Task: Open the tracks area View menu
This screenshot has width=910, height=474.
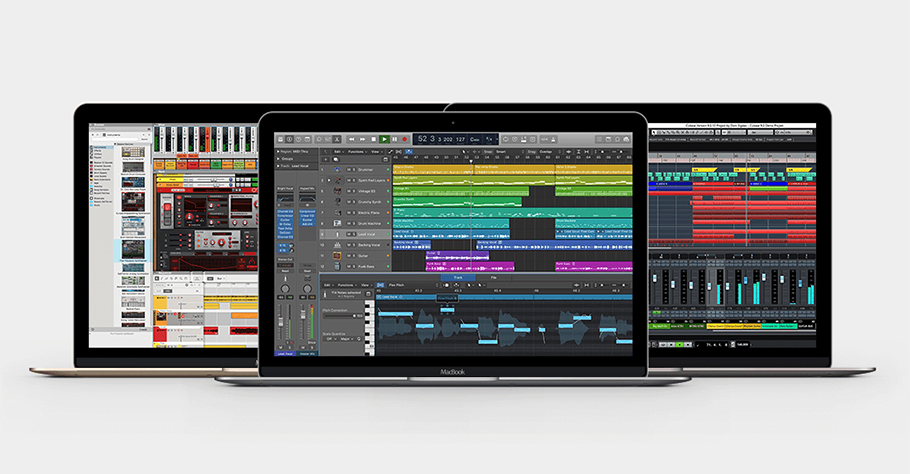Action: coord(376,151)
